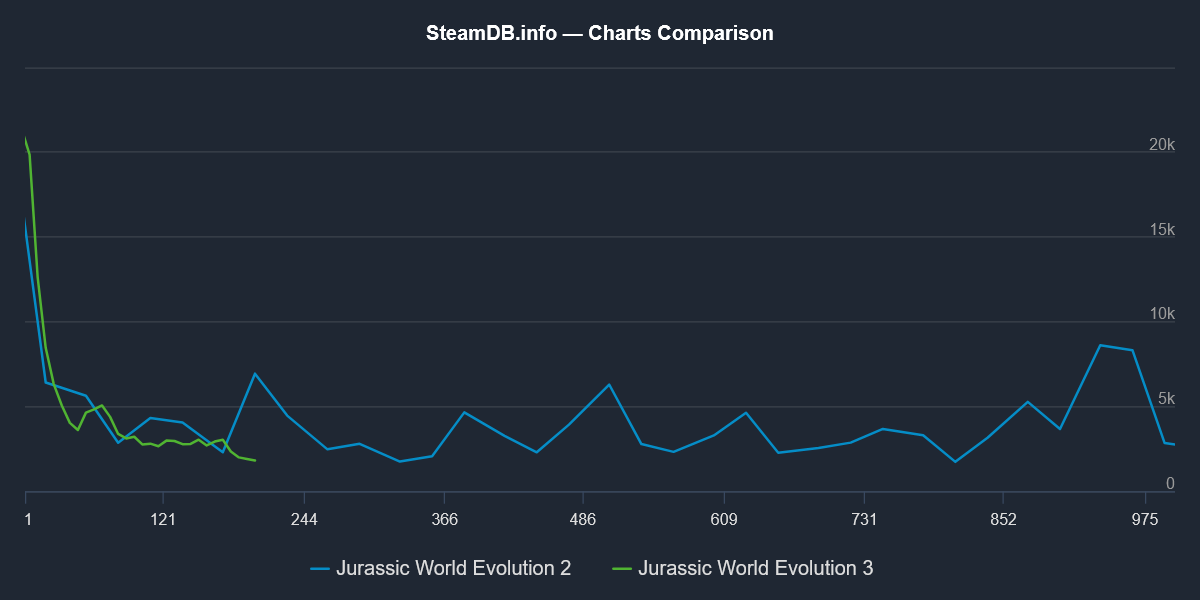1200x600 pixels.
Task: Click the x-axis label 366
Action: 445,520
